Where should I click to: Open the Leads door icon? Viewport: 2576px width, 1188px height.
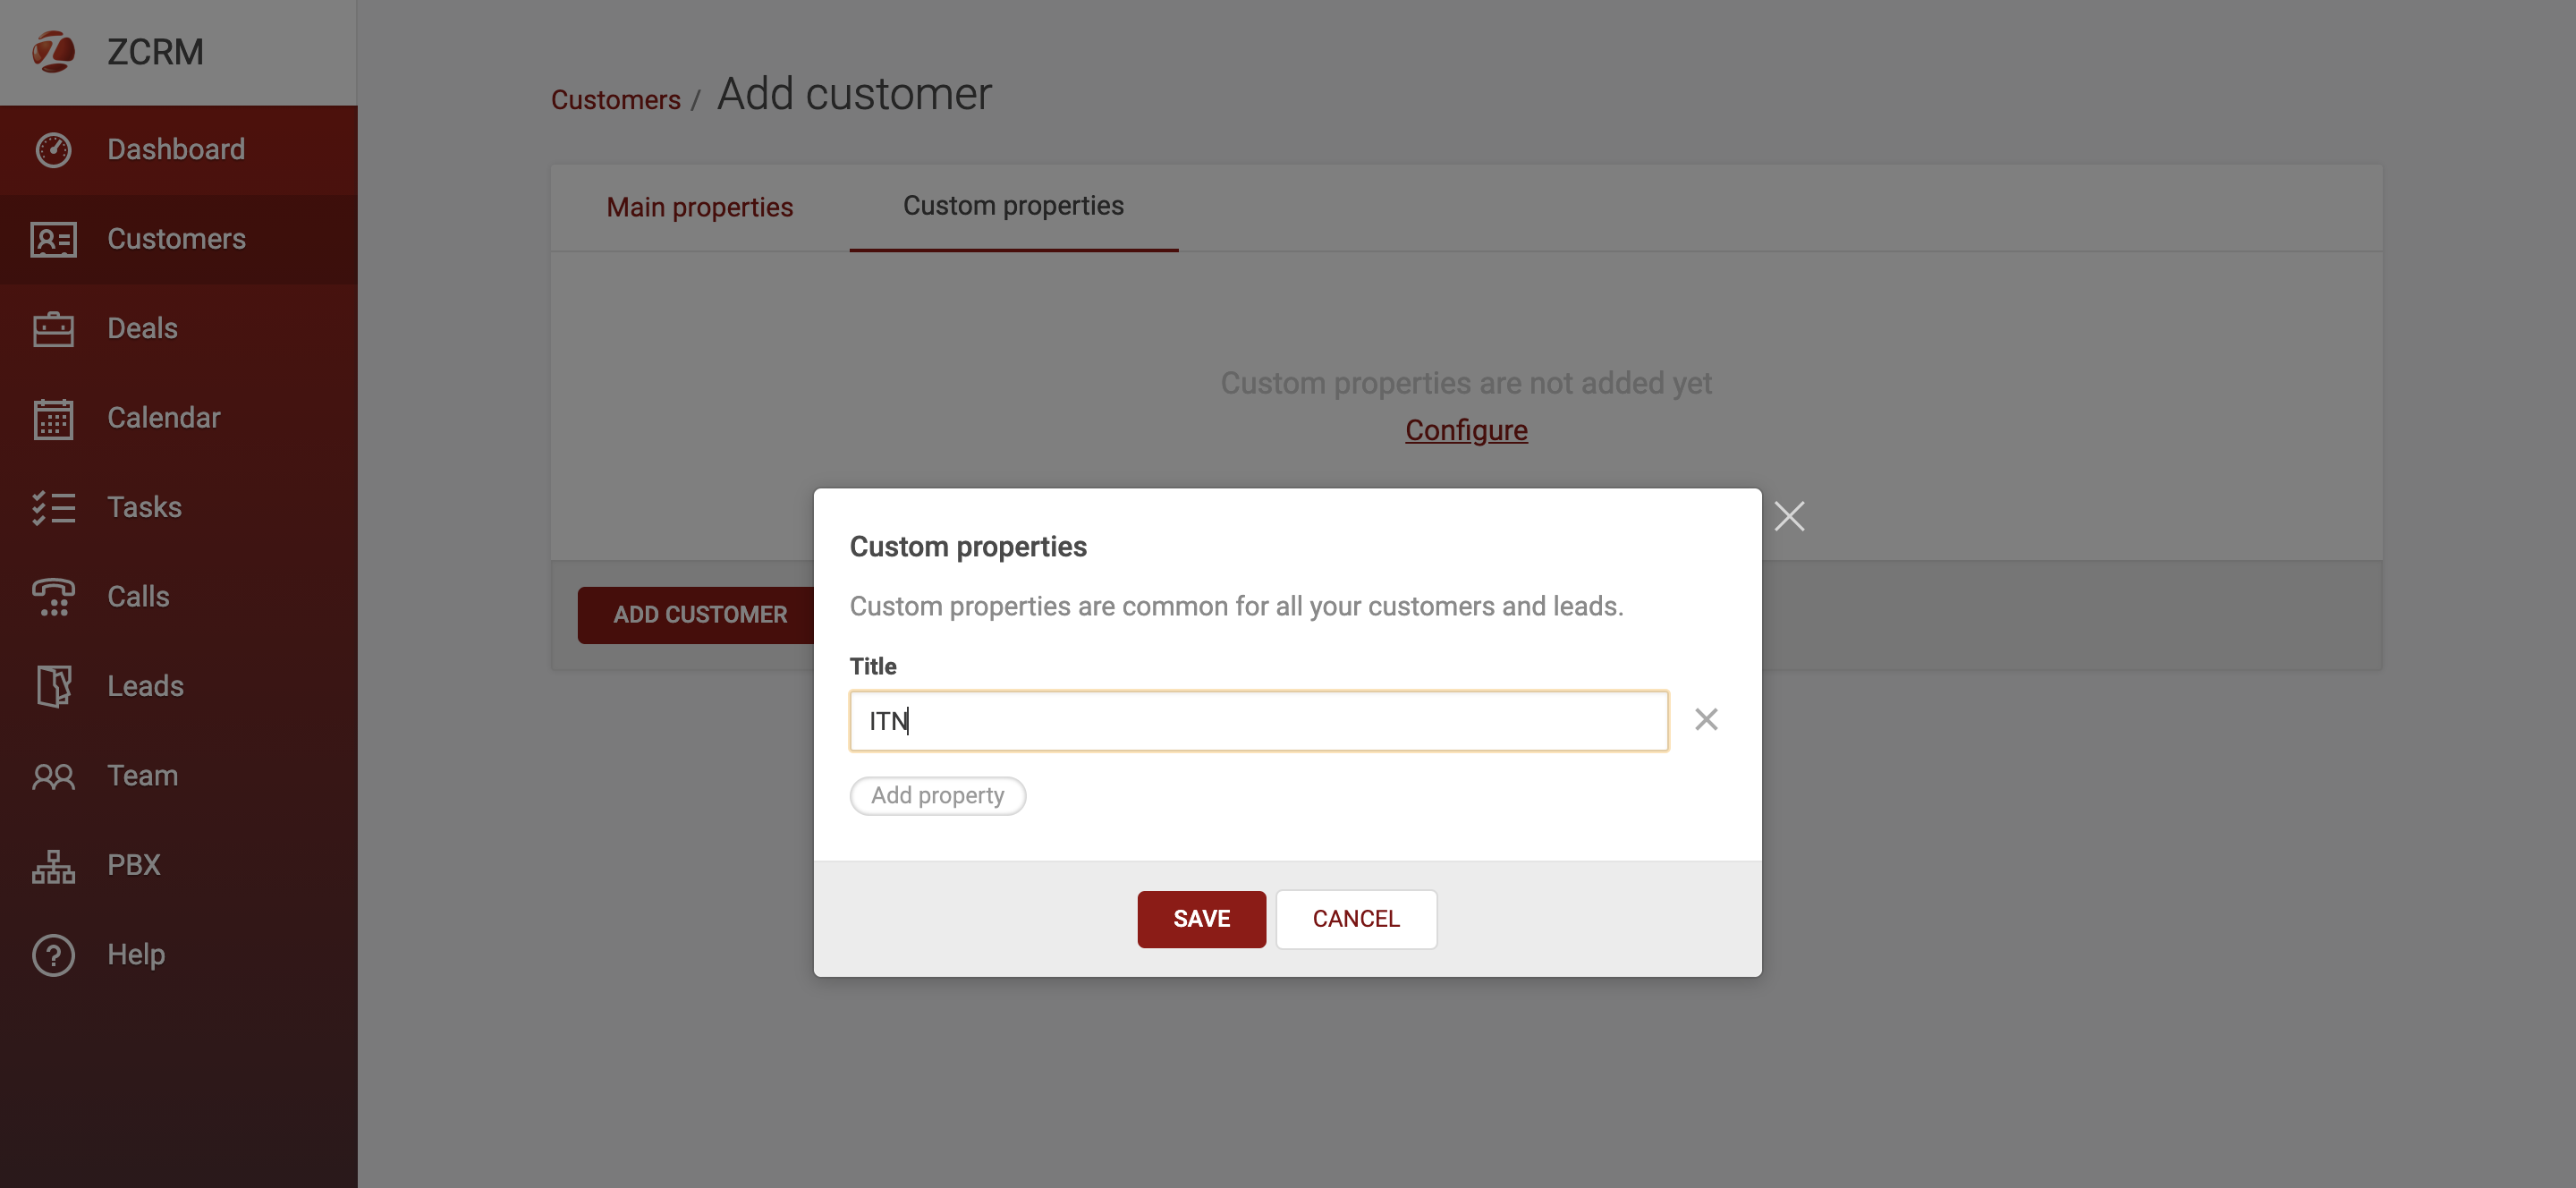(x=53, y=686)
